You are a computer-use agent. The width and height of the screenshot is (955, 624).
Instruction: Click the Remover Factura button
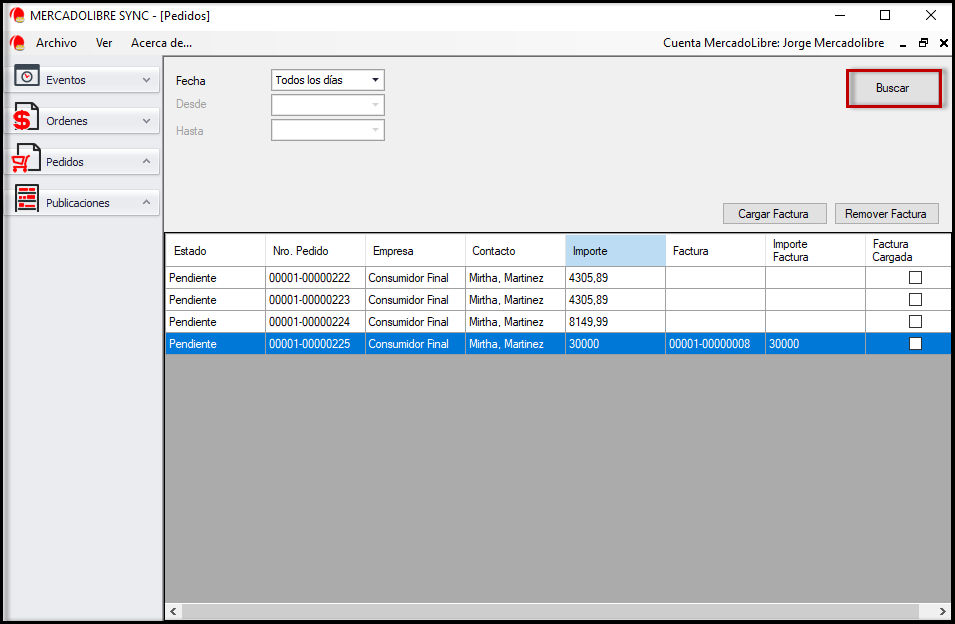pyautogui.click(x=886, y=214)
